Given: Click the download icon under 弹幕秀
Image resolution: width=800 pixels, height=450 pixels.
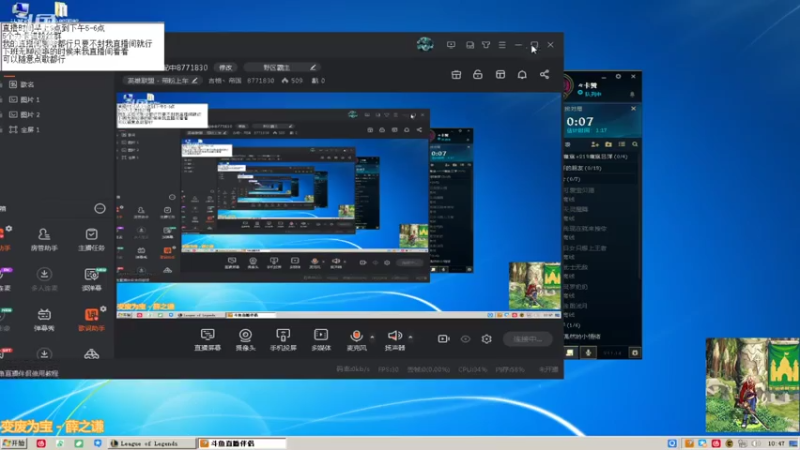Looking at the screenshot, I should point(44,353).
